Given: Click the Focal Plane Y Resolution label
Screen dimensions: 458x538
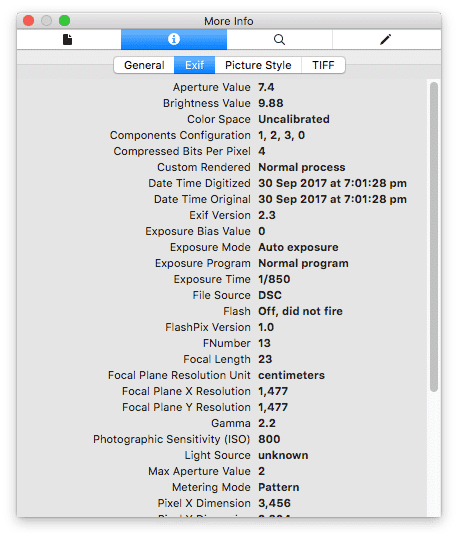Looking at the screenshot, I should coord(186,407).
